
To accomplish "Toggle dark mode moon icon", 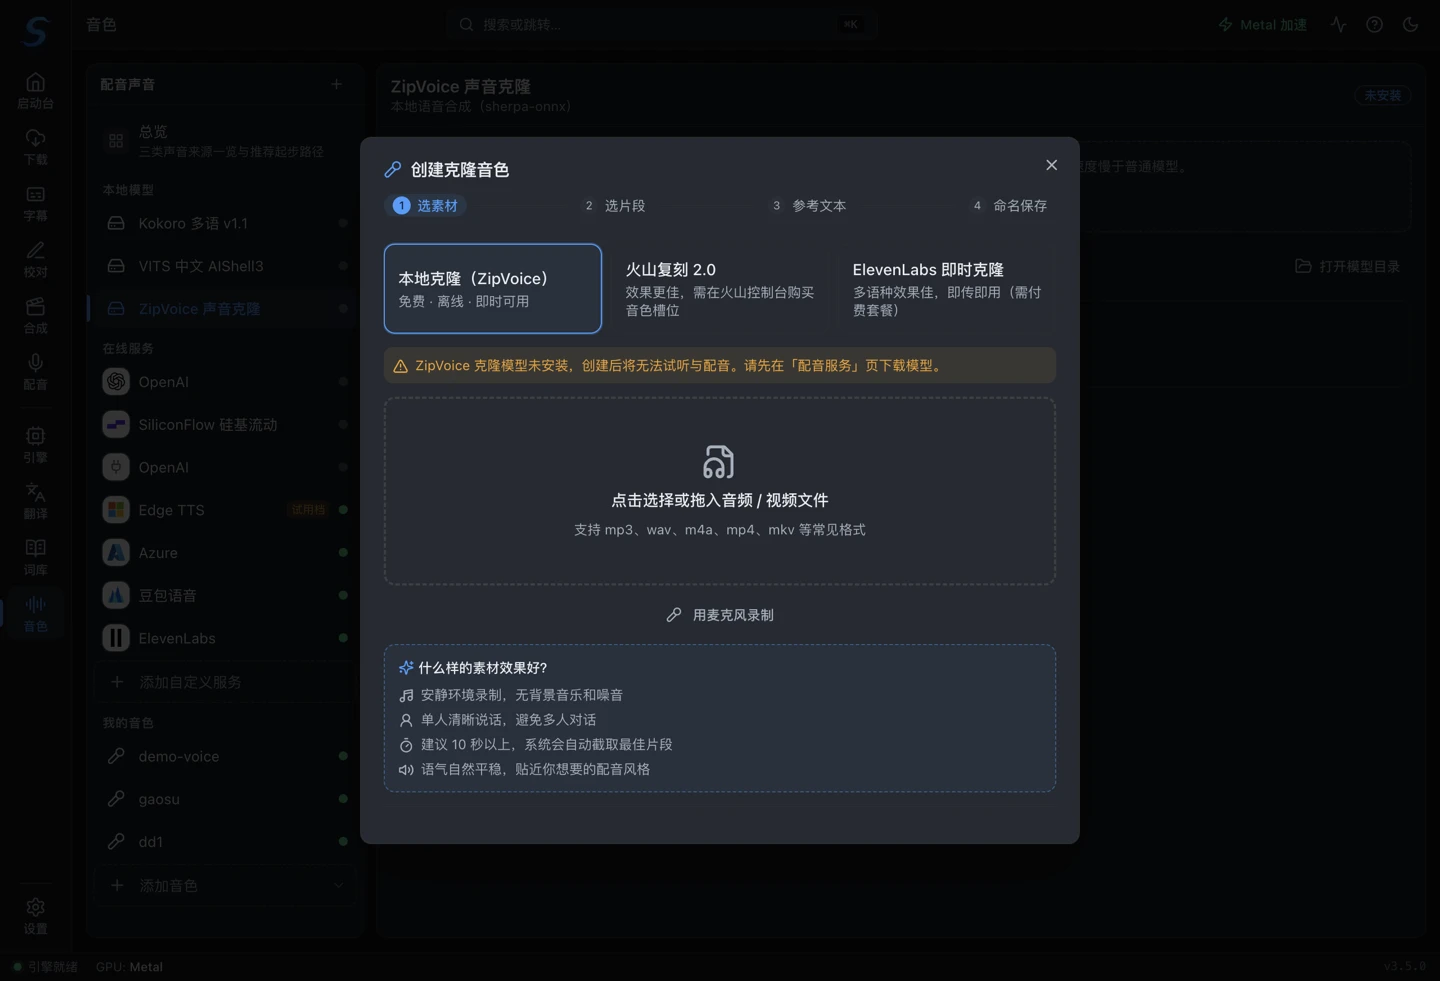I will [x=1410, y=24].
